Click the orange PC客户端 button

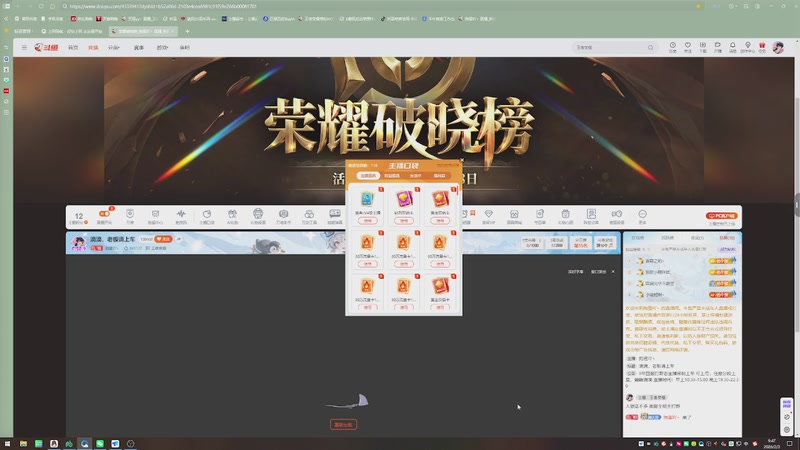[721, 216]
